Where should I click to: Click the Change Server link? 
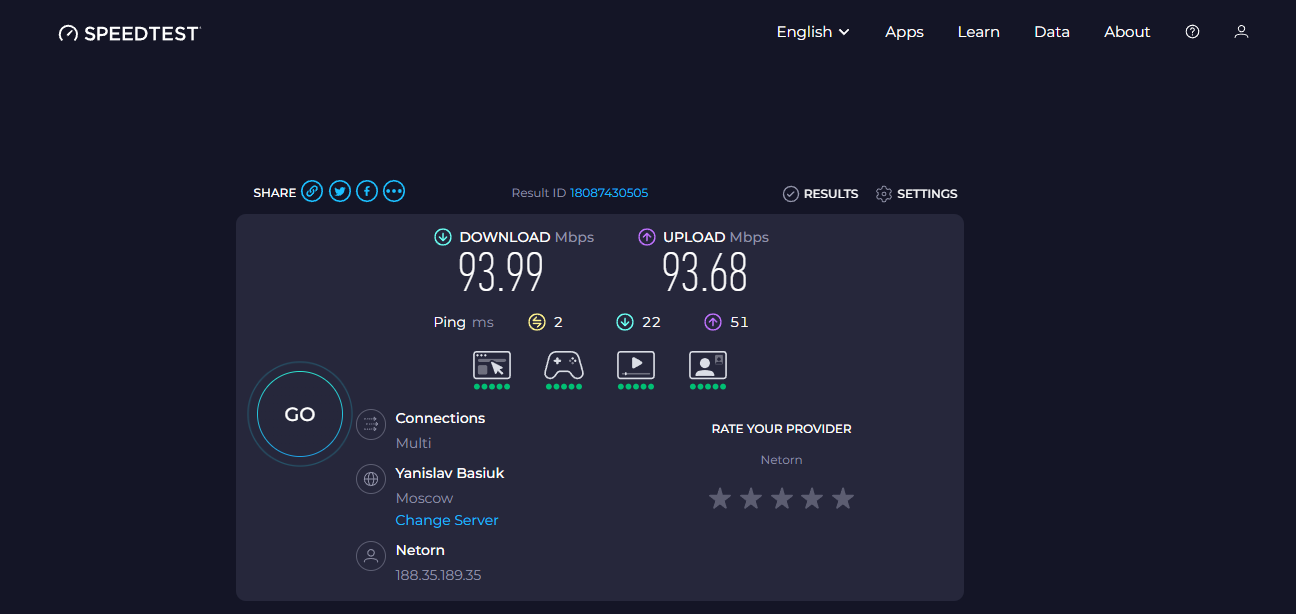click(447, 520)
